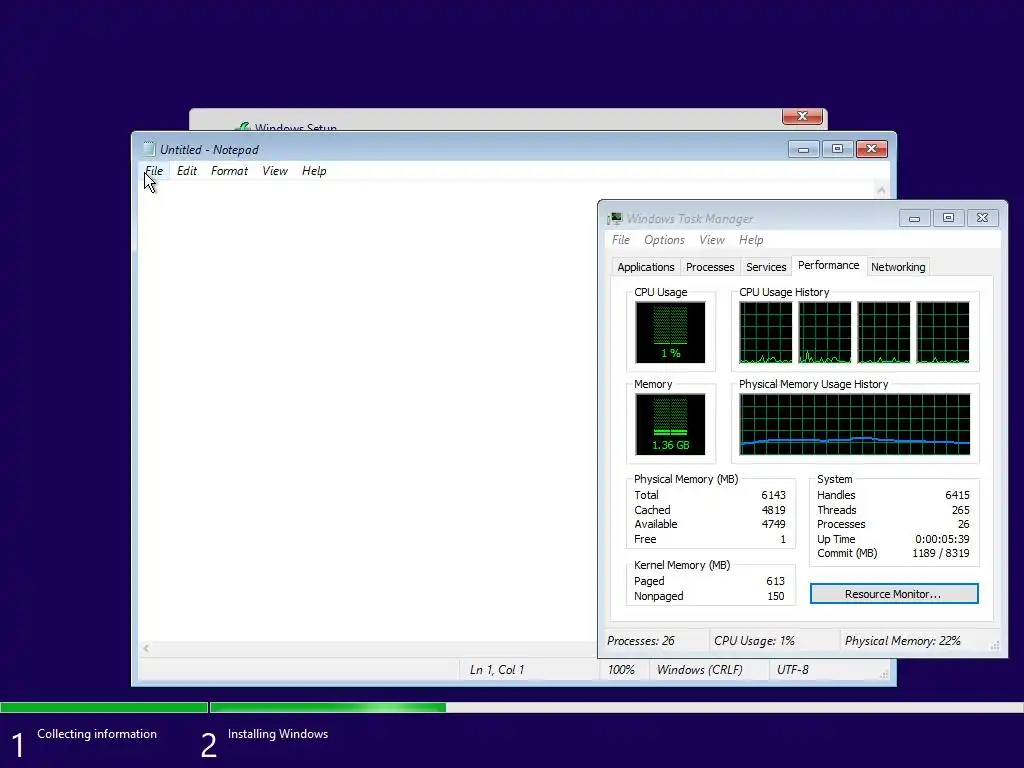
Task: Maximize the Task Manager window
Action: click(x=948, y=218)
